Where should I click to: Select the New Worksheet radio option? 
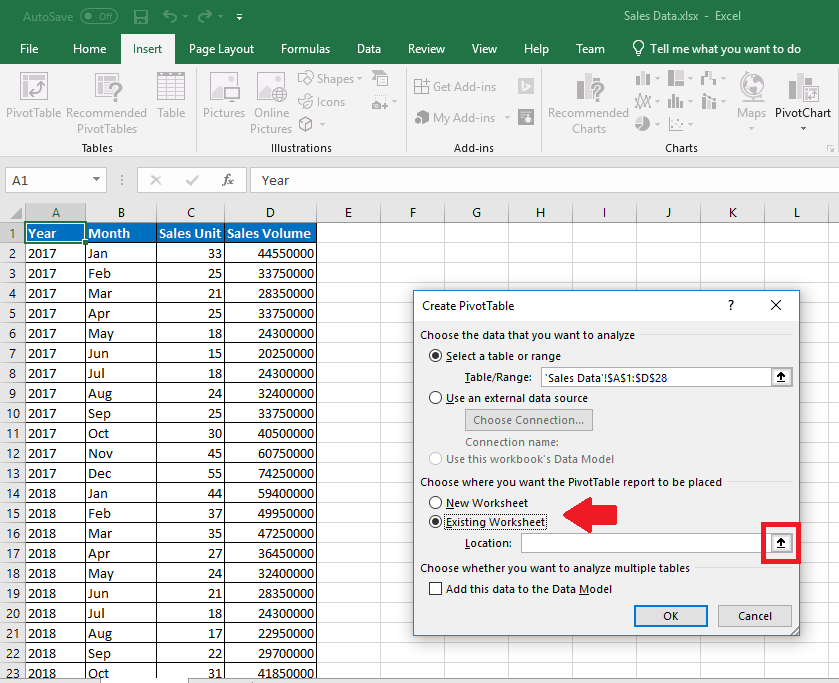coord(435,503)
